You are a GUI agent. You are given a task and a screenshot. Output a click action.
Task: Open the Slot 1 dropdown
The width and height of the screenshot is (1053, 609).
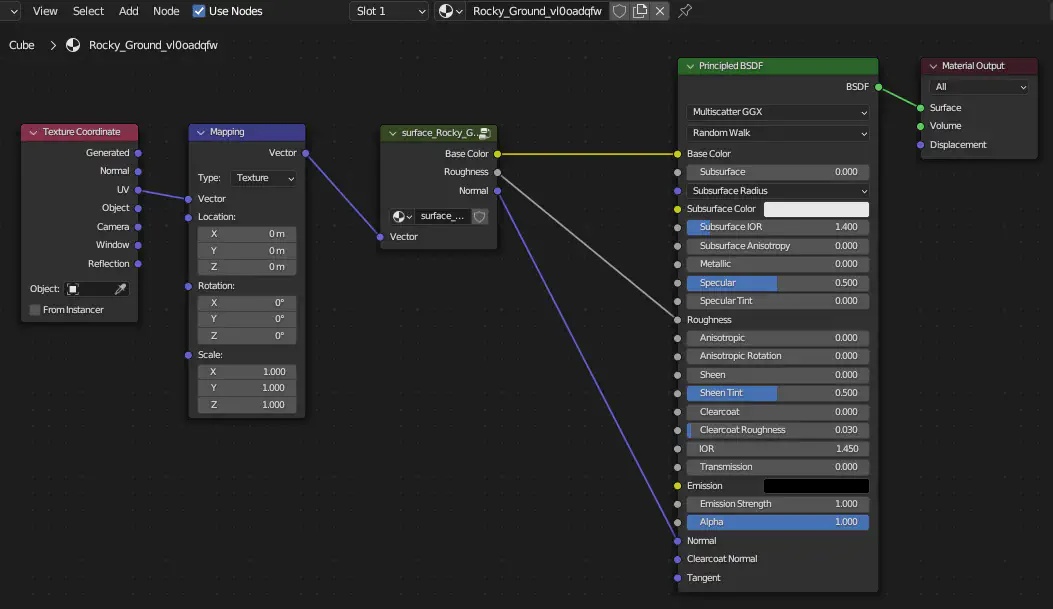pos(389,11)
